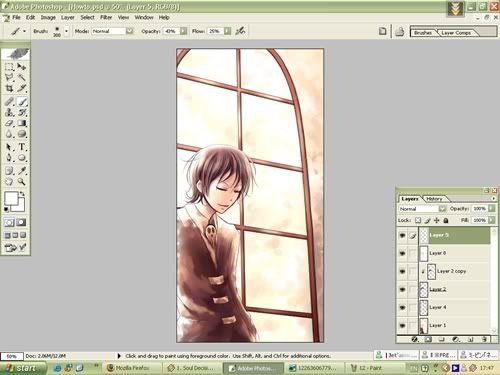Open the layer Fill slider arrow
Screen dimensions: 500x375
tap(492, 220)
